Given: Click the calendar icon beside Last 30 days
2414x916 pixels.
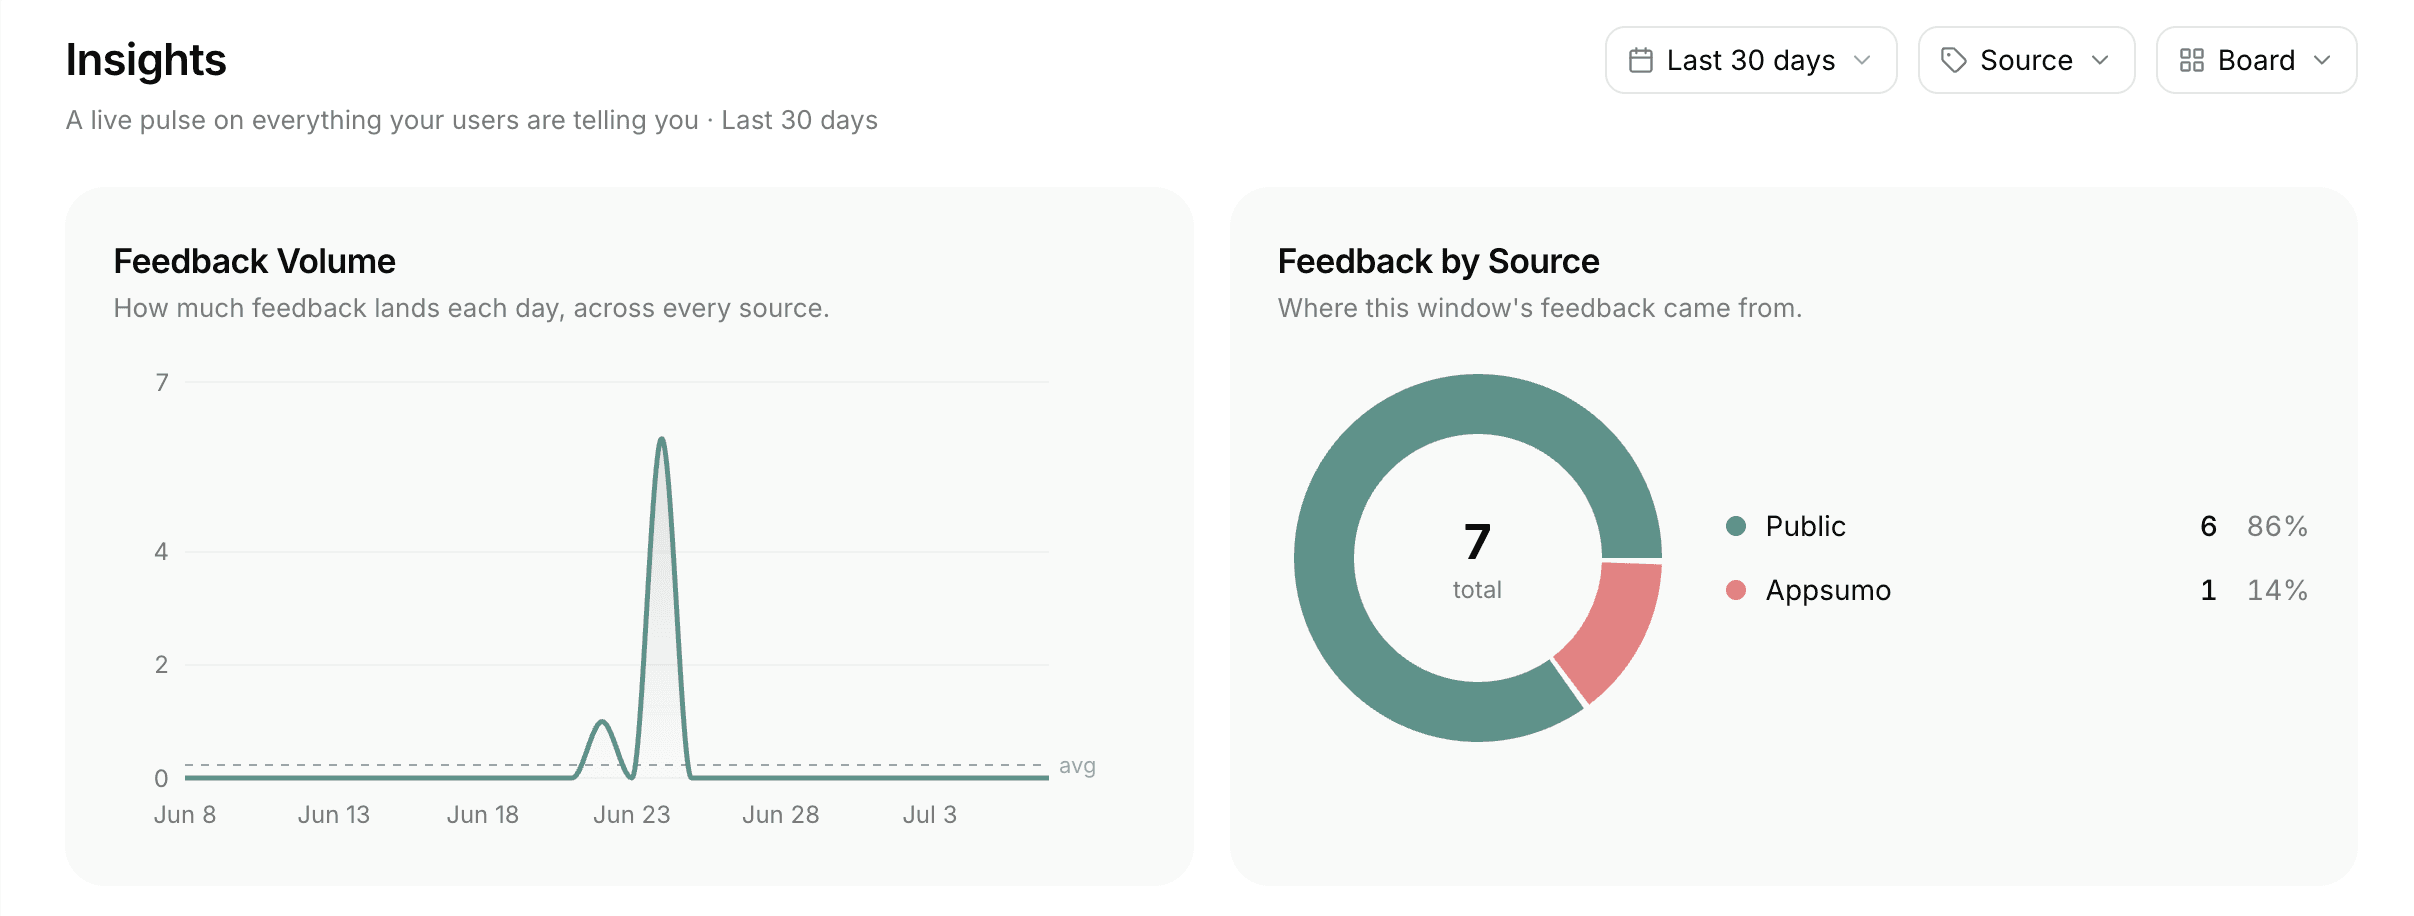Looking at the screenshot, I should coord(1640,61).
